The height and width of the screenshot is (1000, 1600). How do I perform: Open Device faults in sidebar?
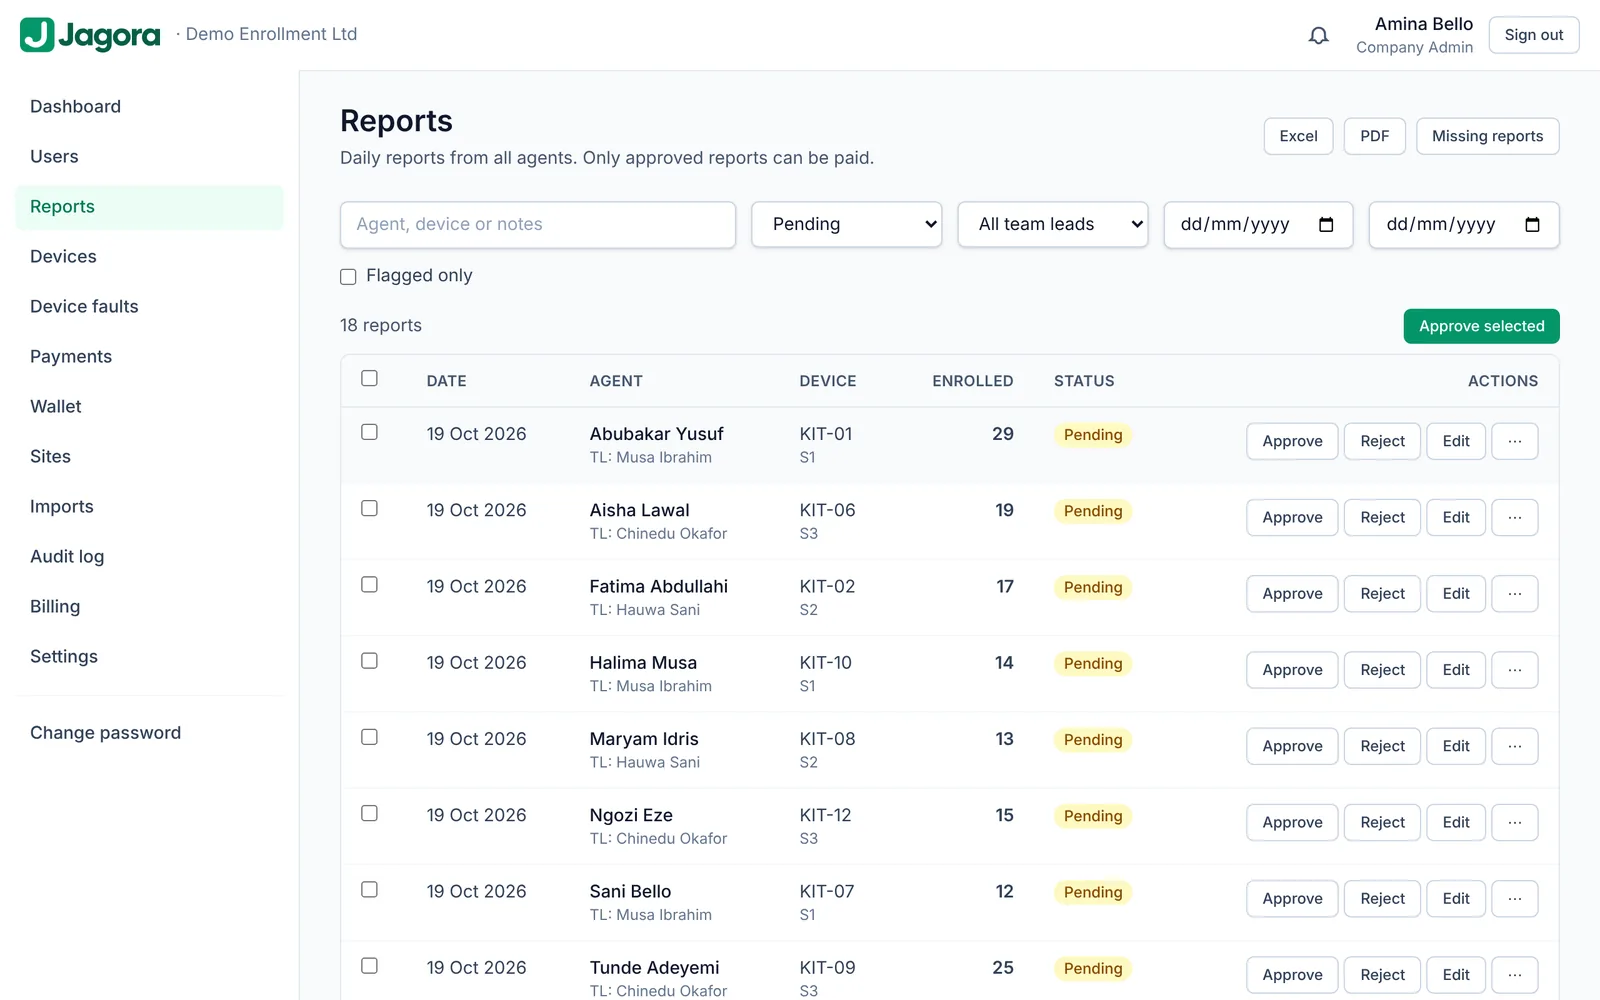click(x=150, y=307)
